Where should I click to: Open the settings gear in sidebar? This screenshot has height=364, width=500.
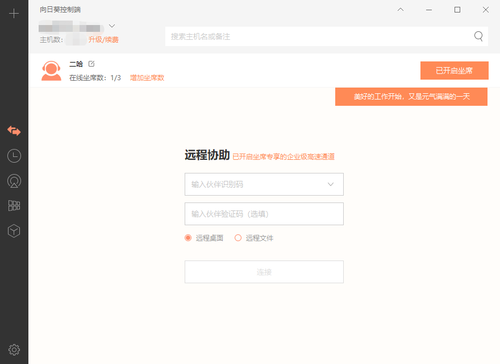pyautogui.click(x=14, y=350)
